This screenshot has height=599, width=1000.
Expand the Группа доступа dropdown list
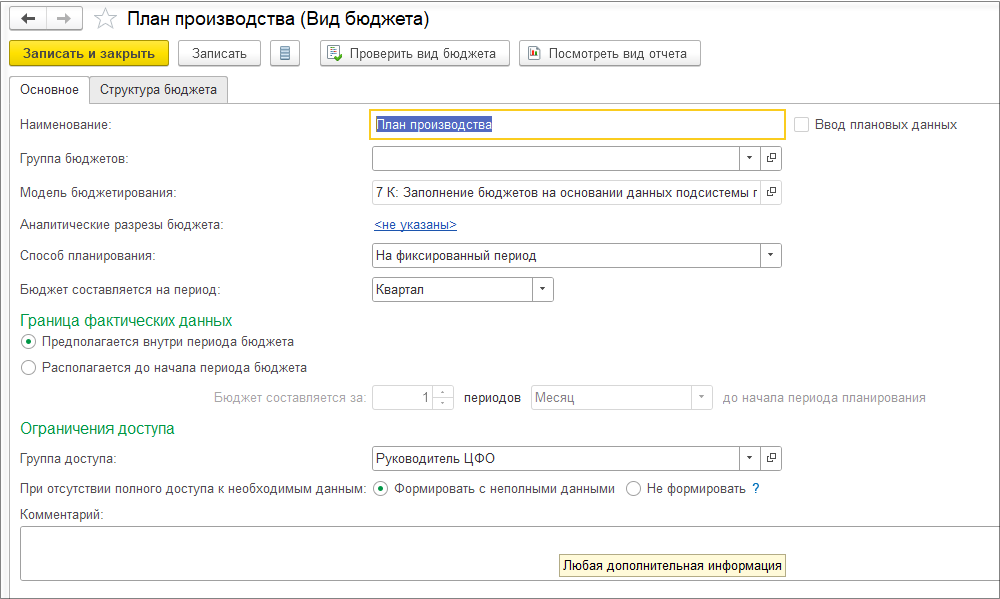[749, 459]
